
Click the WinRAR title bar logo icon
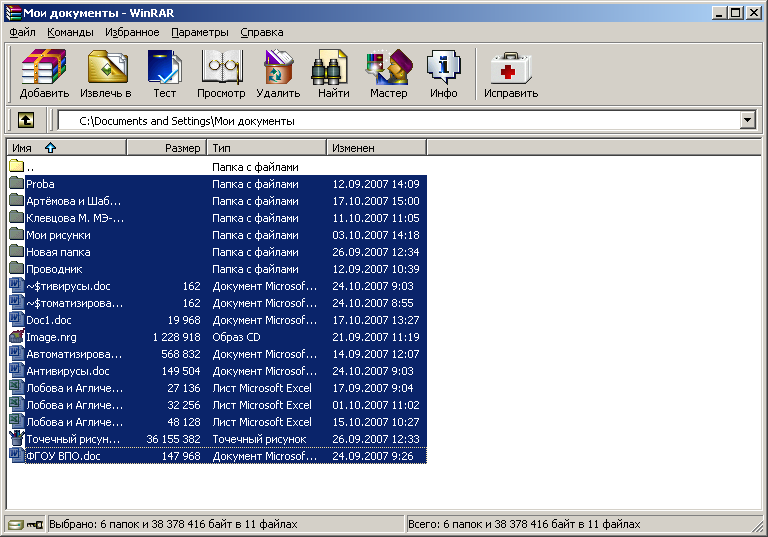13,13
